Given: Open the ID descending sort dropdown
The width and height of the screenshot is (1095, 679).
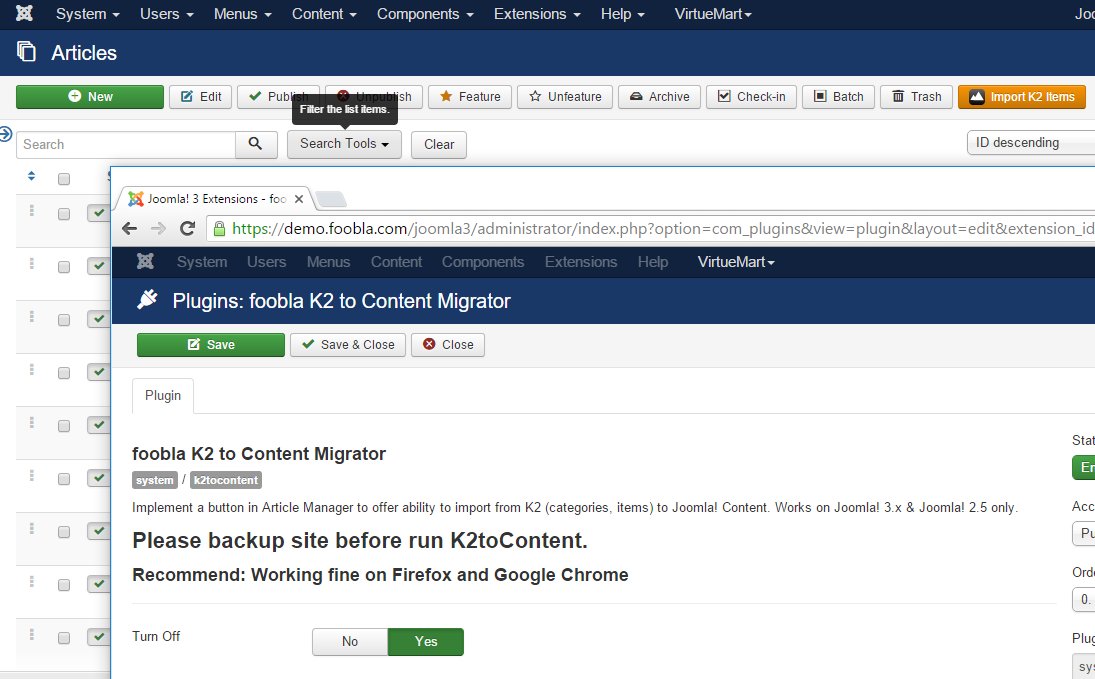Looking at the screenshot, I should (1031, 143).
